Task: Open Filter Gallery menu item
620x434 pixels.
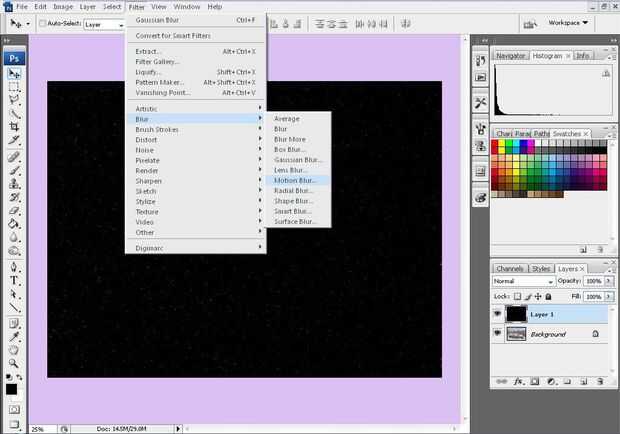Action: coord(195,62)
